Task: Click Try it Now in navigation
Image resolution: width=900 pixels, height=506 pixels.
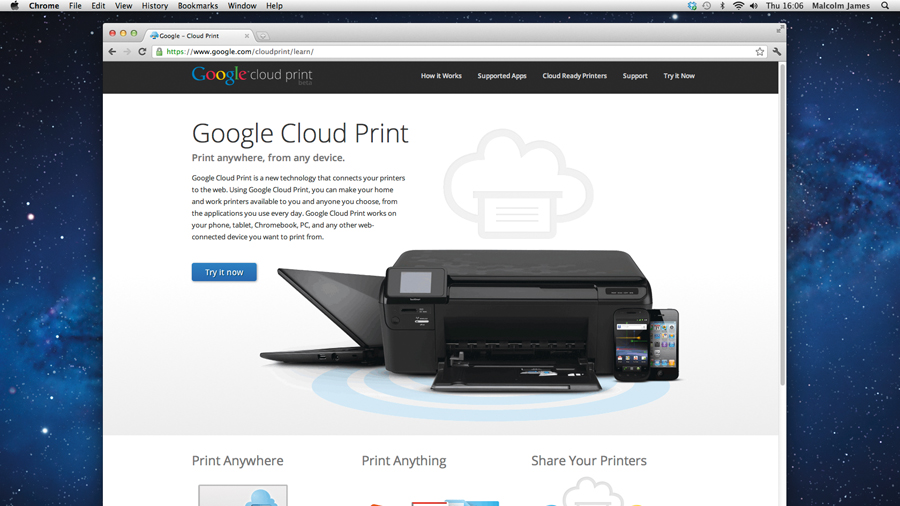Action: [679, 76]
